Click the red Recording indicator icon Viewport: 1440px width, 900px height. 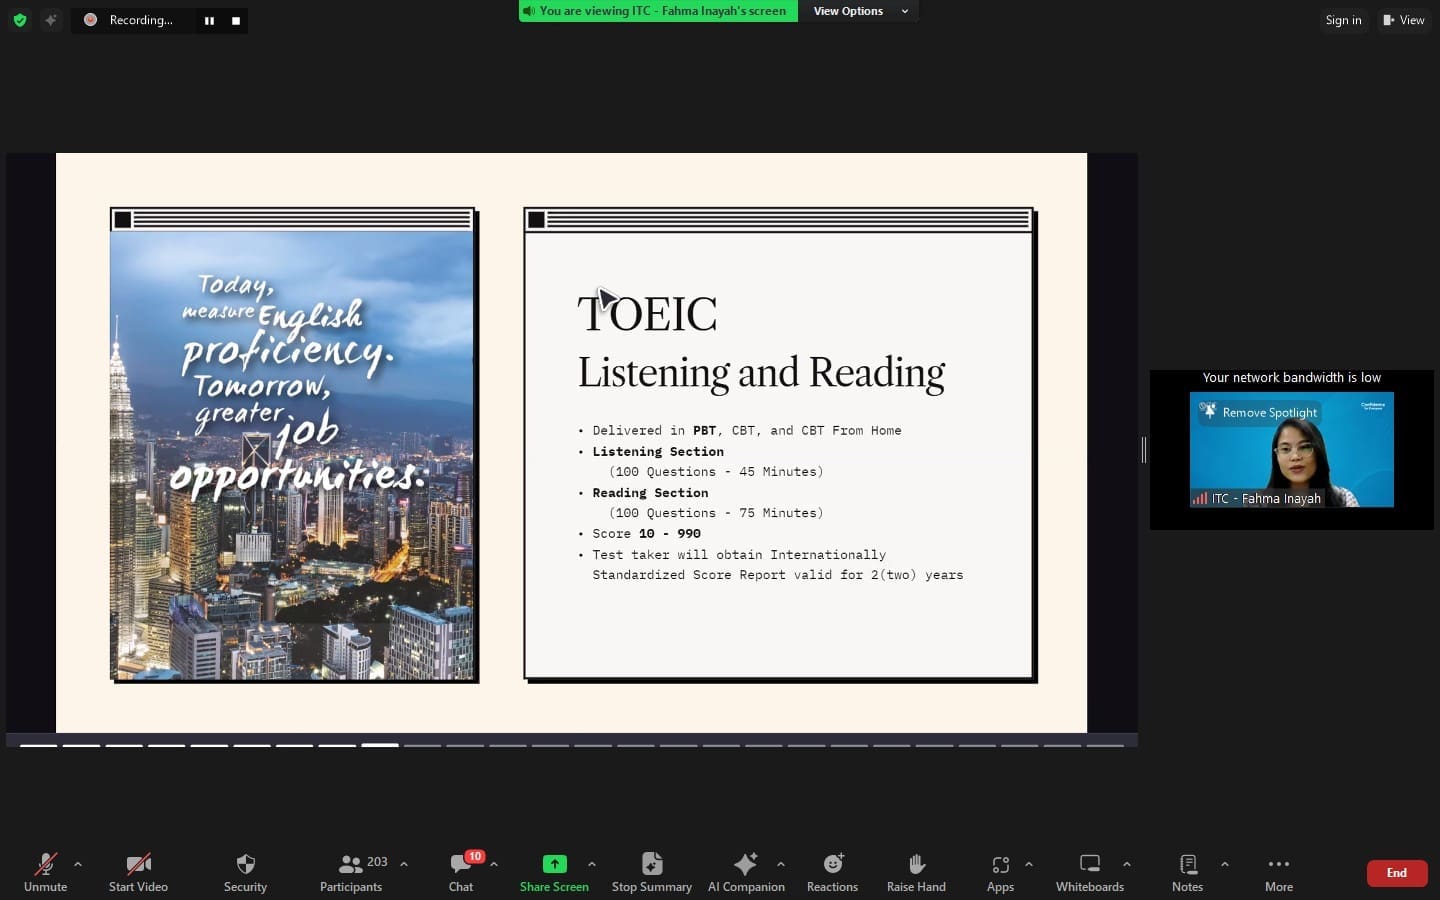tap(90, 20)
